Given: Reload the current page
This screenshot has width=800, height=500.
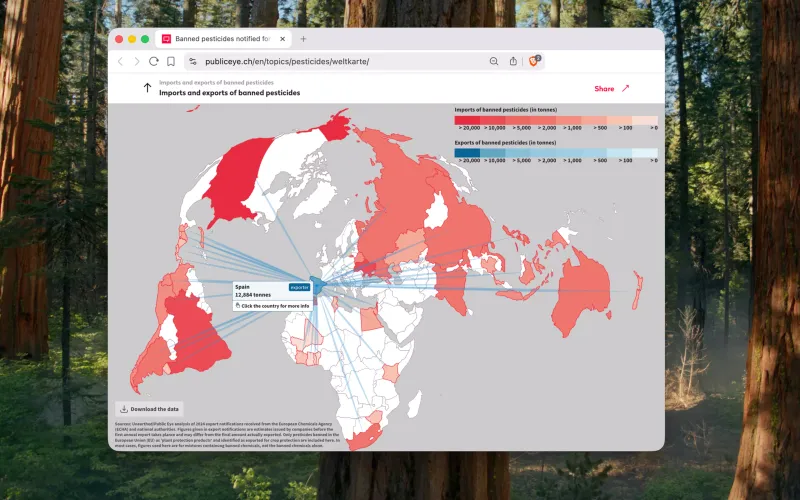Looking at the screenshot, I should pyautogui.click(x=154, y=61).
